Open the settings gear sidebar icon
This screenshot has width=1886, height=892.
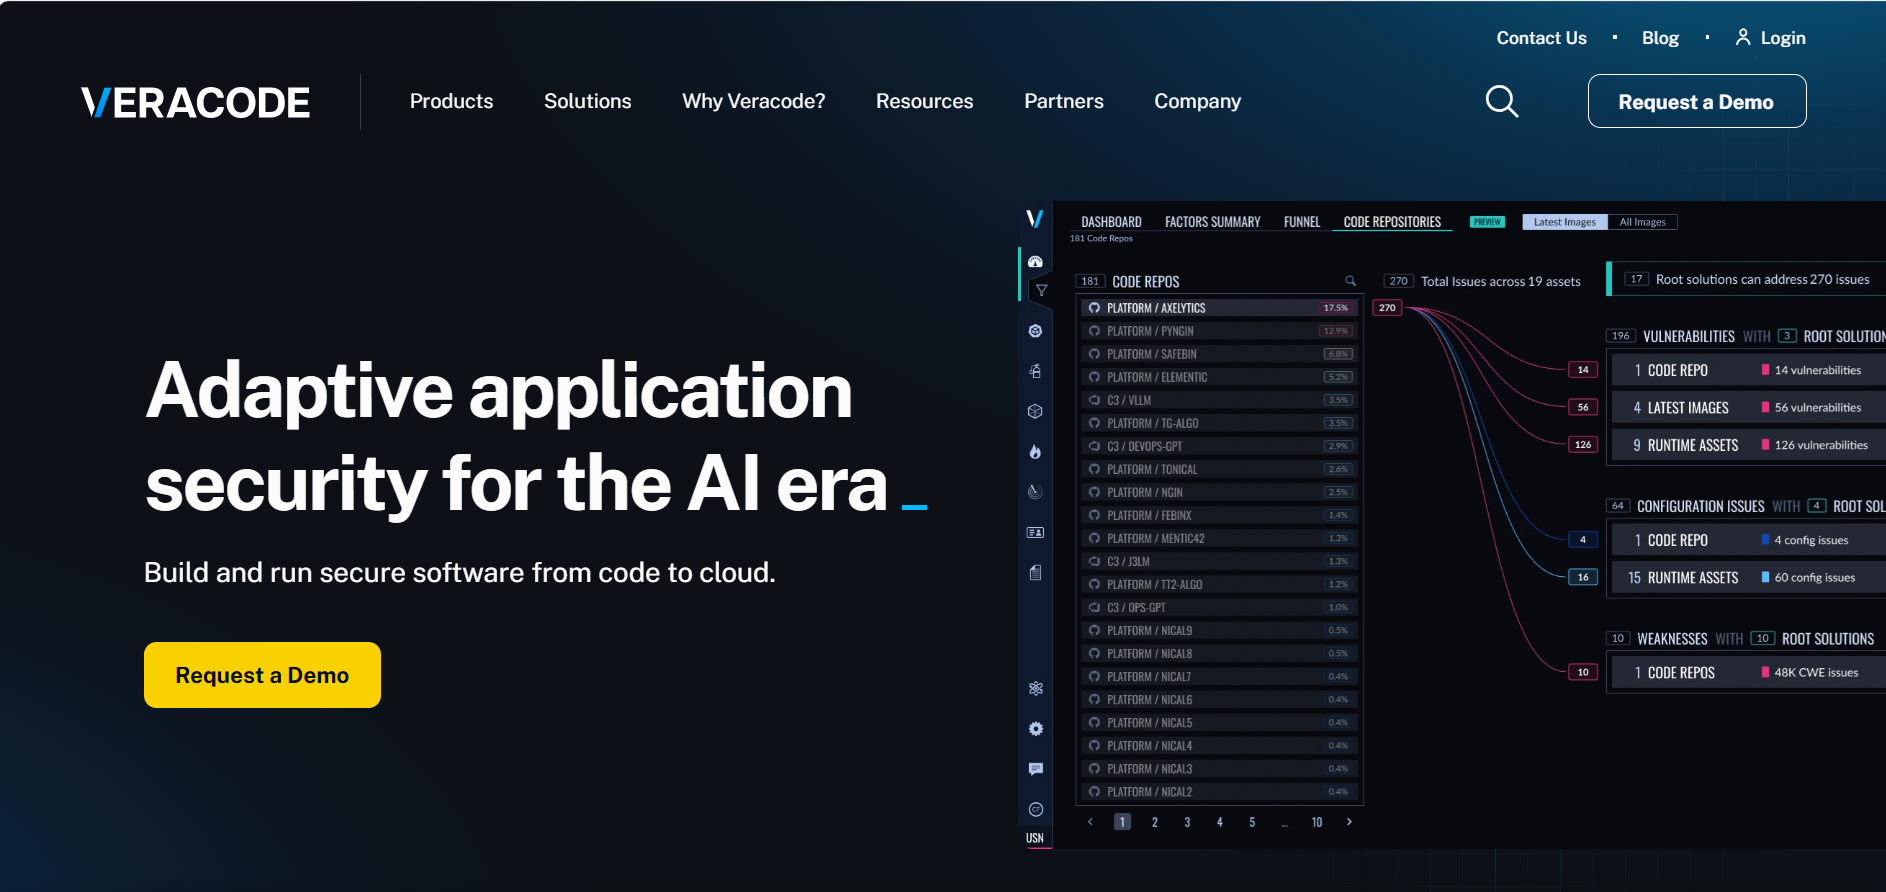(1035, 729)
